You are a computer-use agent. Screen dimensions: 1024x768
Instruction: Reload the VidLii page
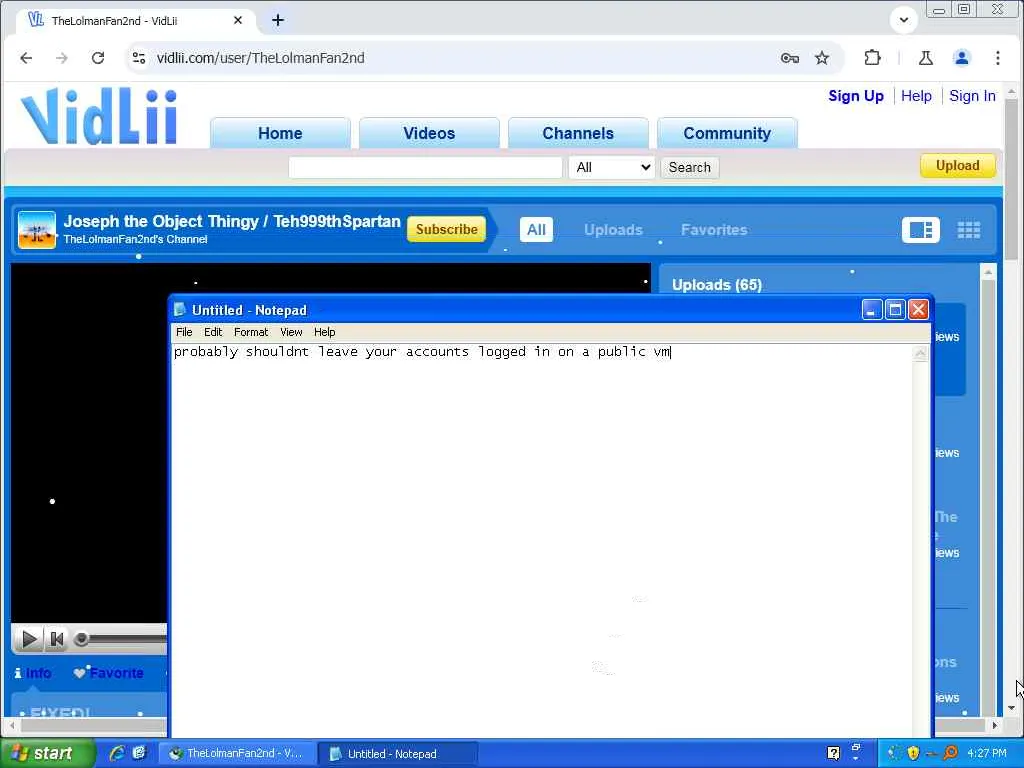point(98,58)
